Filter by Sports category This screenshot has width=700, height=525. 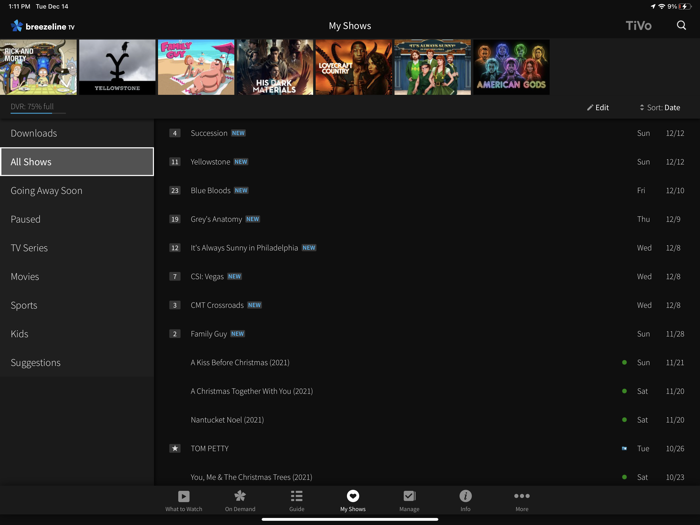point(77,305)
